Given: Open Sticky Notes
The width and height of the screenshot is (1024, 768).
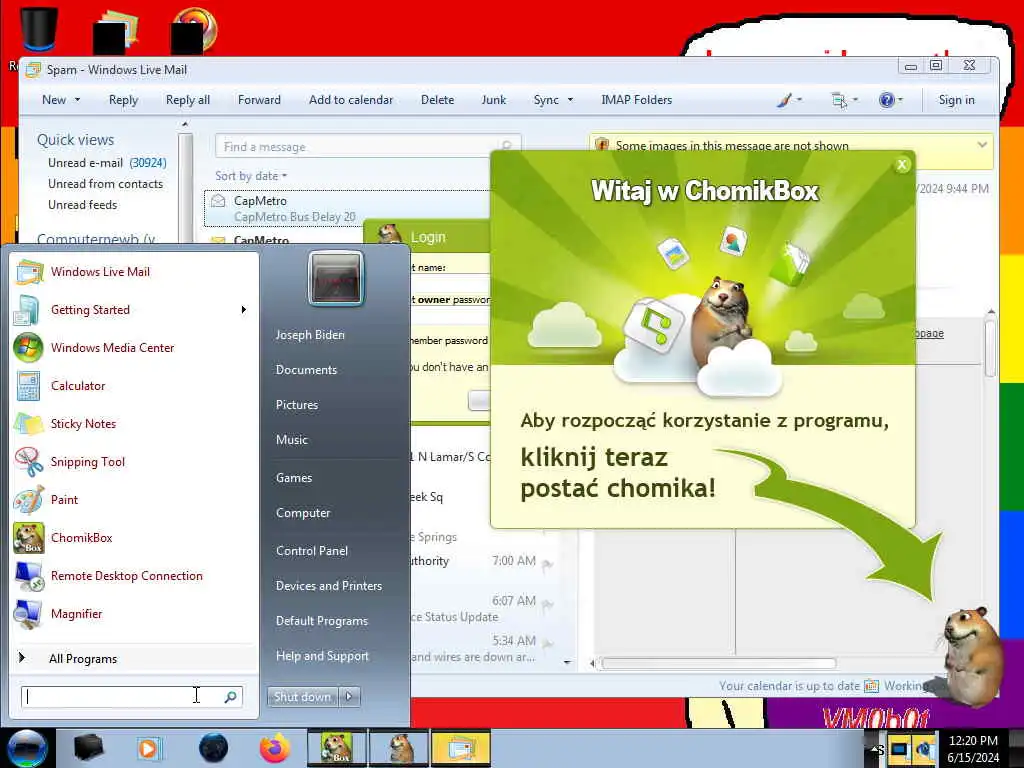Looking at the screenshot, I should point(83,423).
